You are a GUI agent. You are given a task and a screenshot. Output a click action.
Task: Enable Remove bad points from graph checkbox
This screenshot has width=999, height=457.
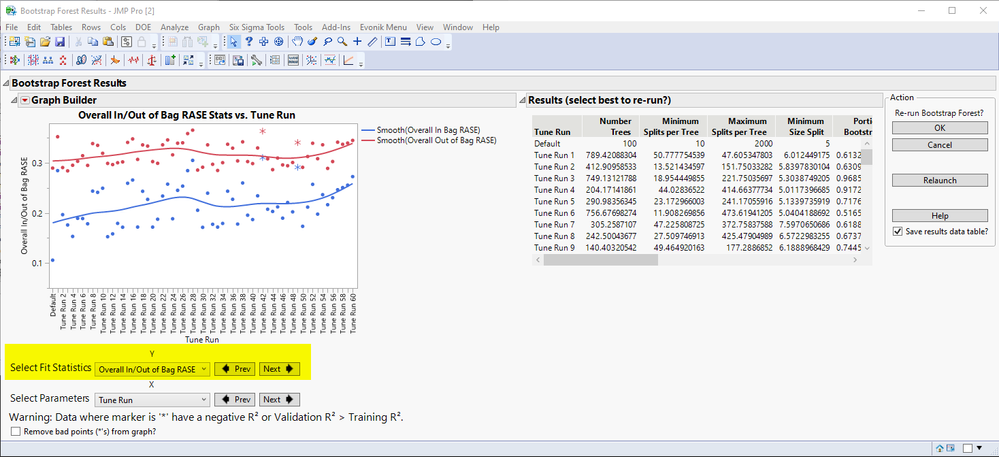[16, 432]
